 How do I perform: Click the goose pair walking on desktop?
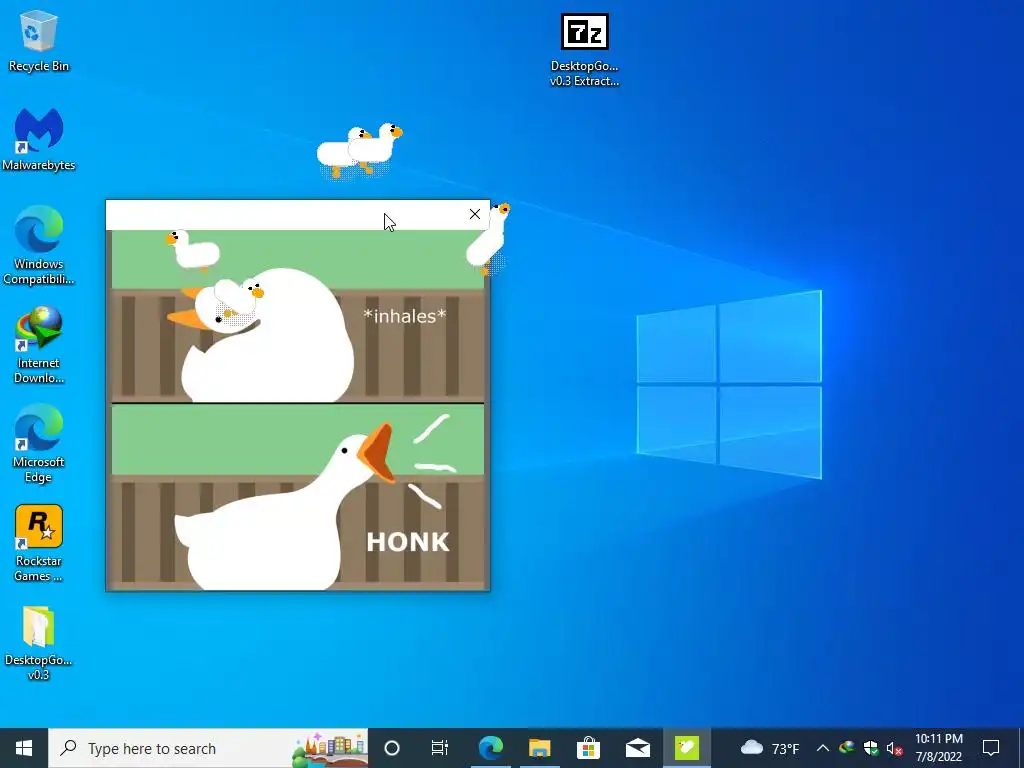click(x=359, y=152)
